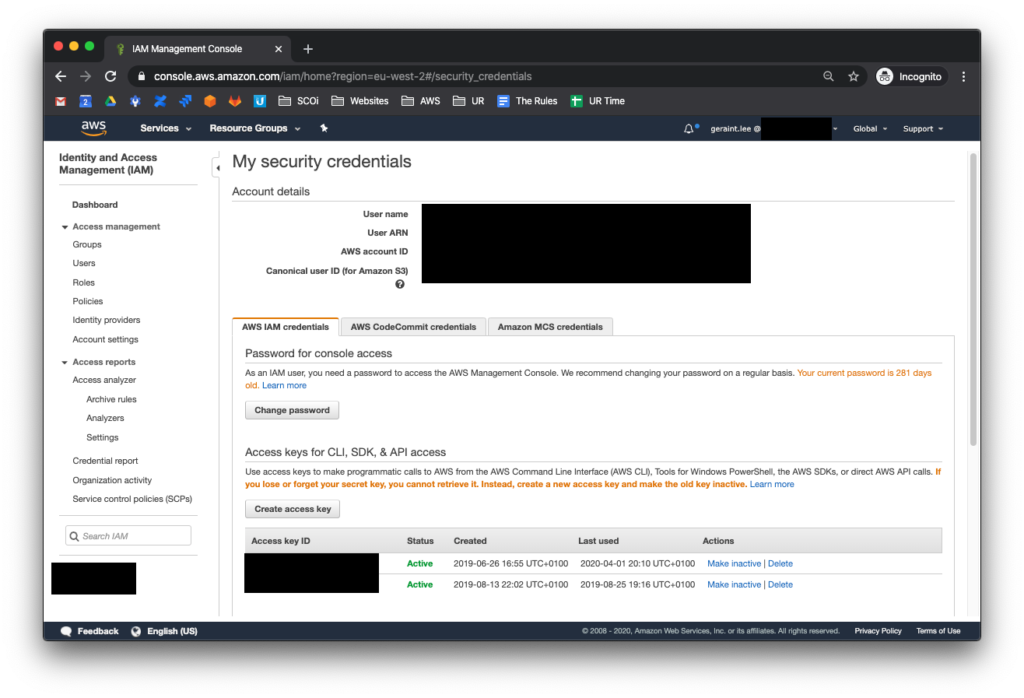Open Users in the IAM sidebar

tap(84, 263)
